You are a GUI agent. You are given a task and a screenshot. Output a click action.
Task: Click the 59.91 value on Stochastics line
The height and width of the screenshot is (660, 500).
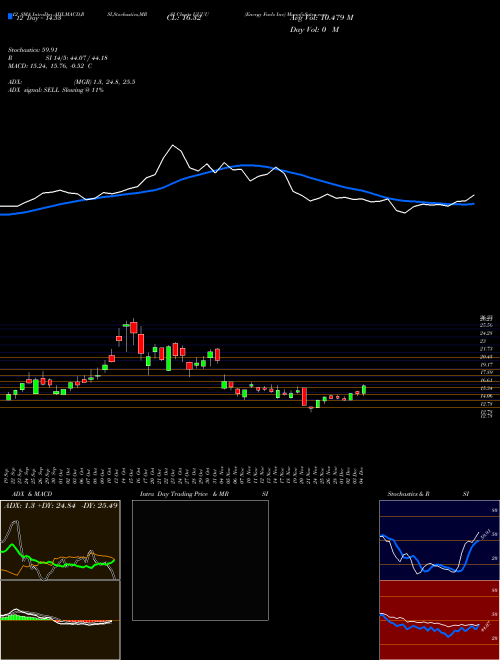[x=484, y=534]
